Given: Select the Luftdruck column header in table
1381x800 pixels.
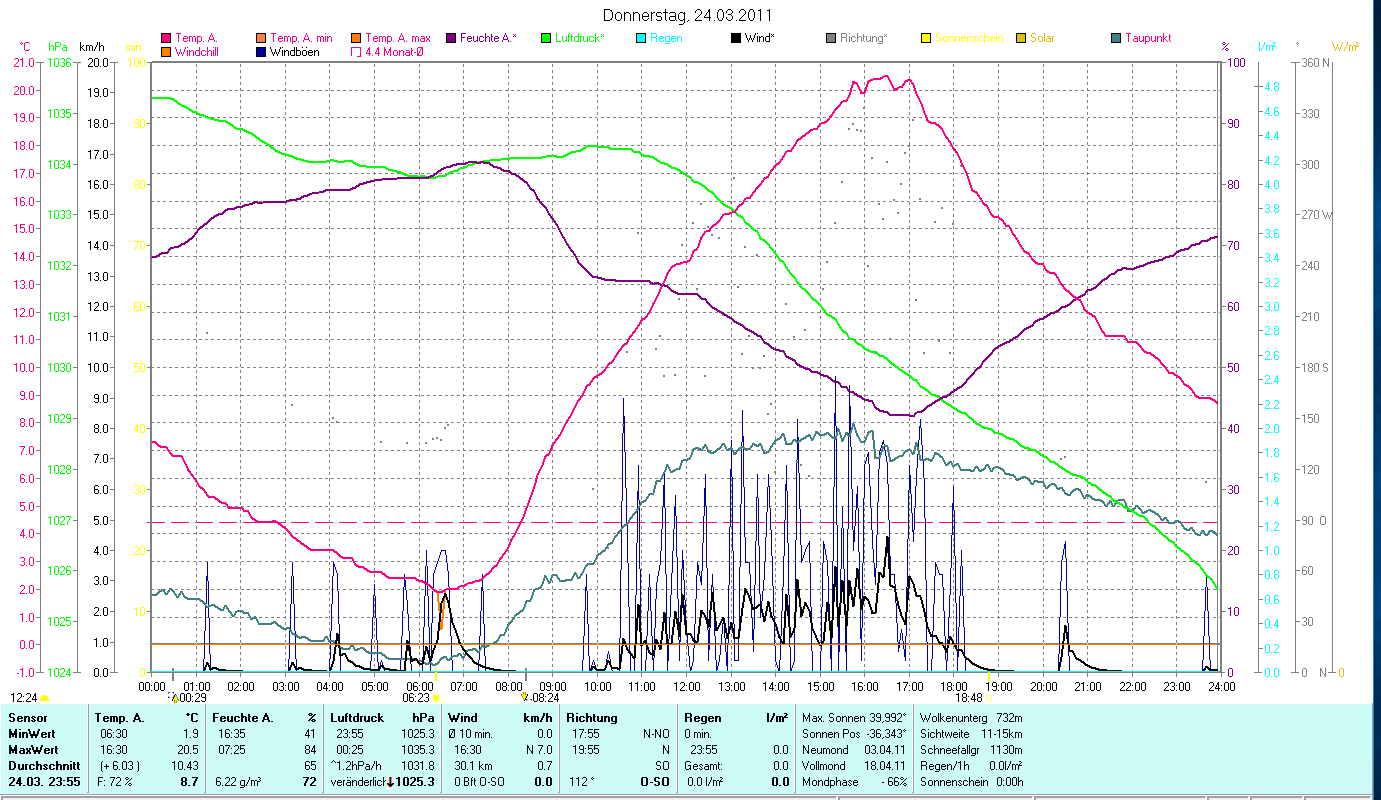Looking at the screenshot, I should coord(357,718).
